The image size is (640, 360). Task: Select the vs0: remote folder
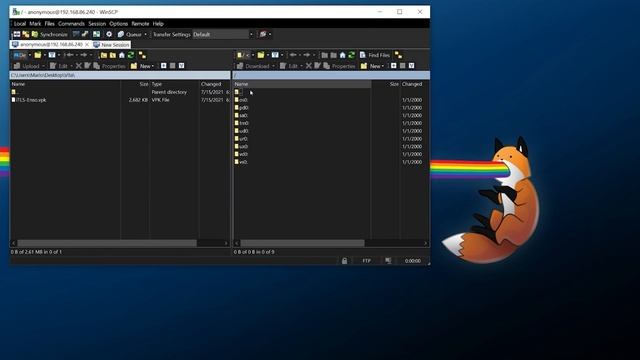(x=241, y=162)
